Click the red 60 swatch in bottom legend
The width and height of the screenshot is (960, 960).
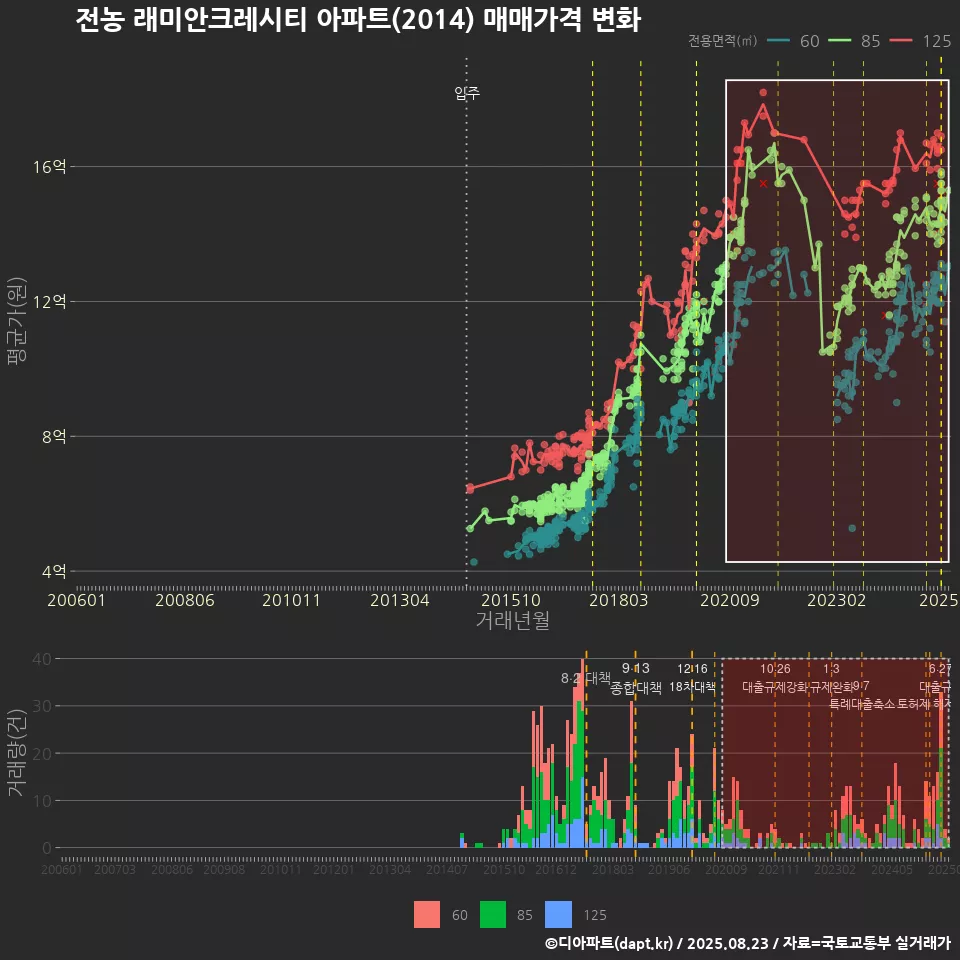[427, 915]
